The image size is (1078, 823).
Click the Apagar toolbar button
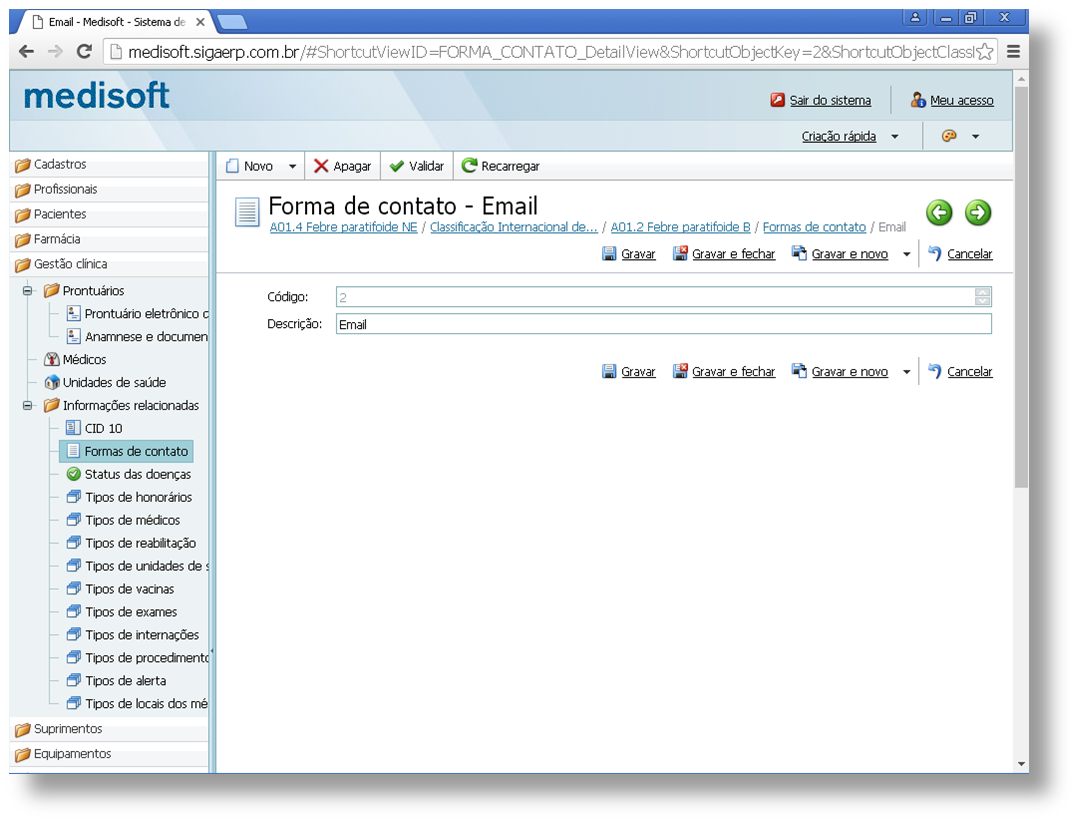342,166
